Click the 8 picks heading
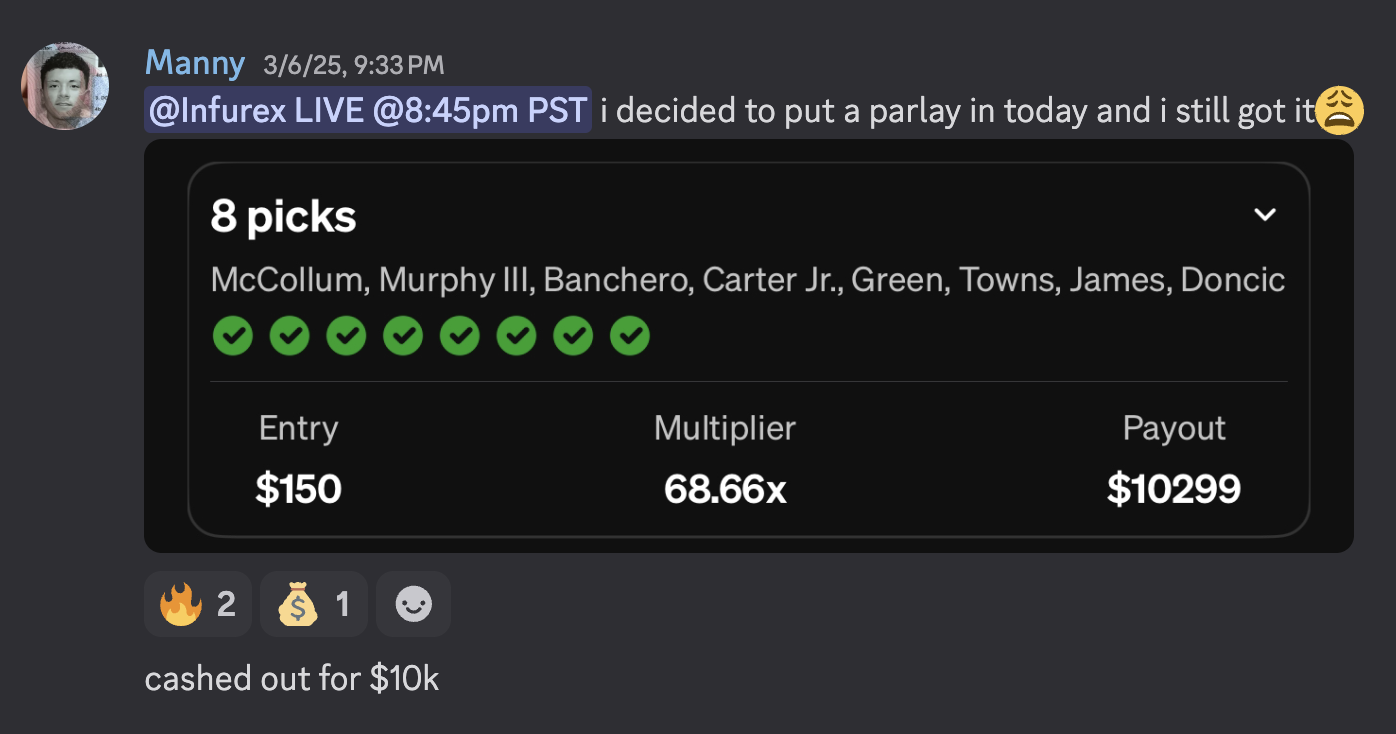Image resolution: width=1396 pixels, height=734 pixels. tap(283, 216)
